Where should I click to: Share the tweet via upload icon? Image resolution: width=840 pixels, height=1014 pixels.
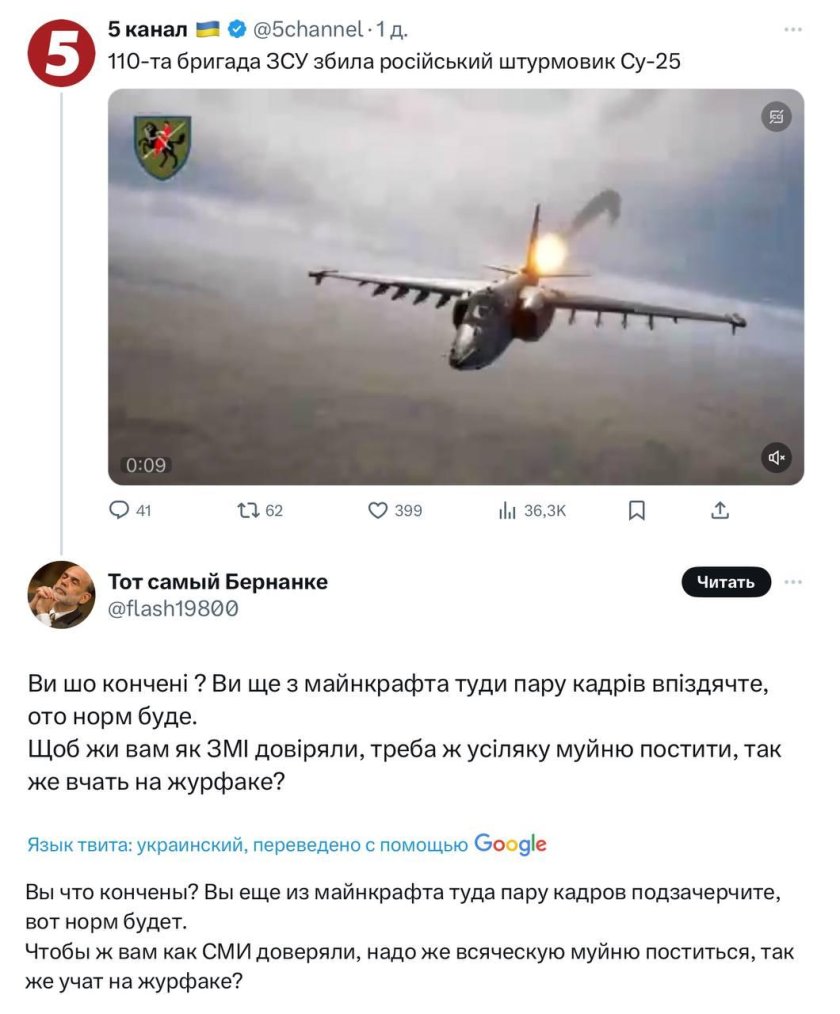(x=719, y=511)
